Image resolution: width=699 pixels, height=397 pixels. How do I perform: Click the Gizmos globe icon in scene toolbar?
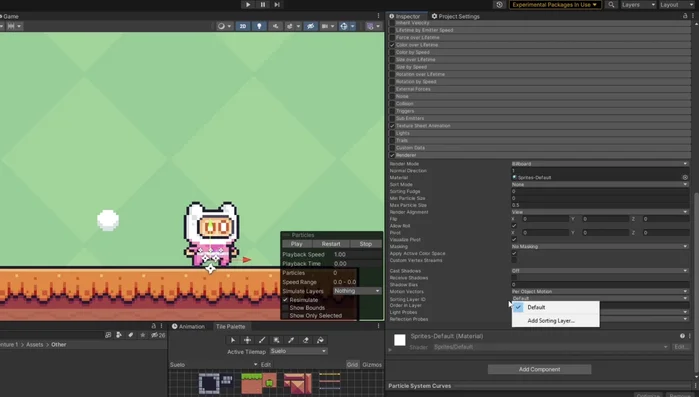(x=344, y=26)
